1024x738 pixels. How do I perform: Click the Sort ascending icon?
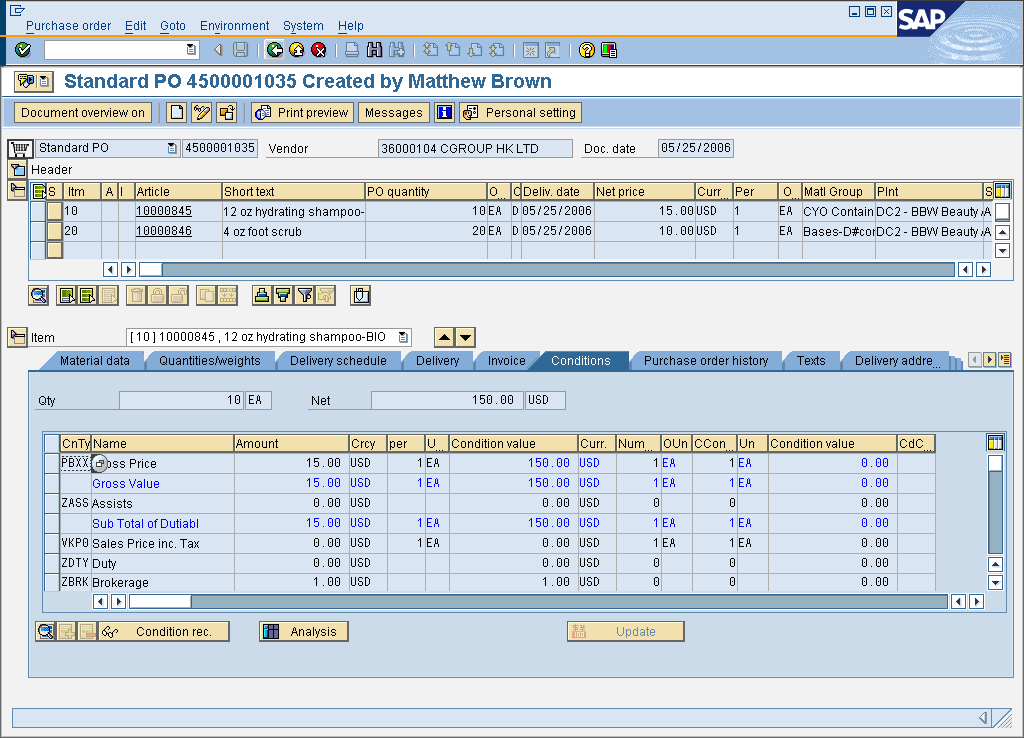click(x=262, y=296)
